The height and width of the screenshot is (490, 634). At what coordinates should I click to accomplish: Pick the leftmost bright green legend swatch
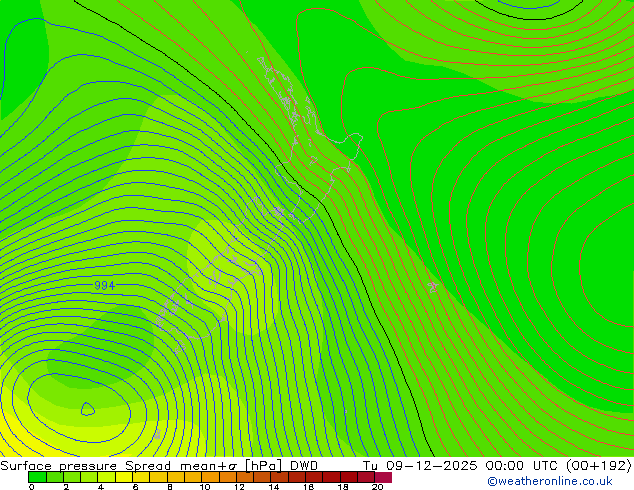37,477
